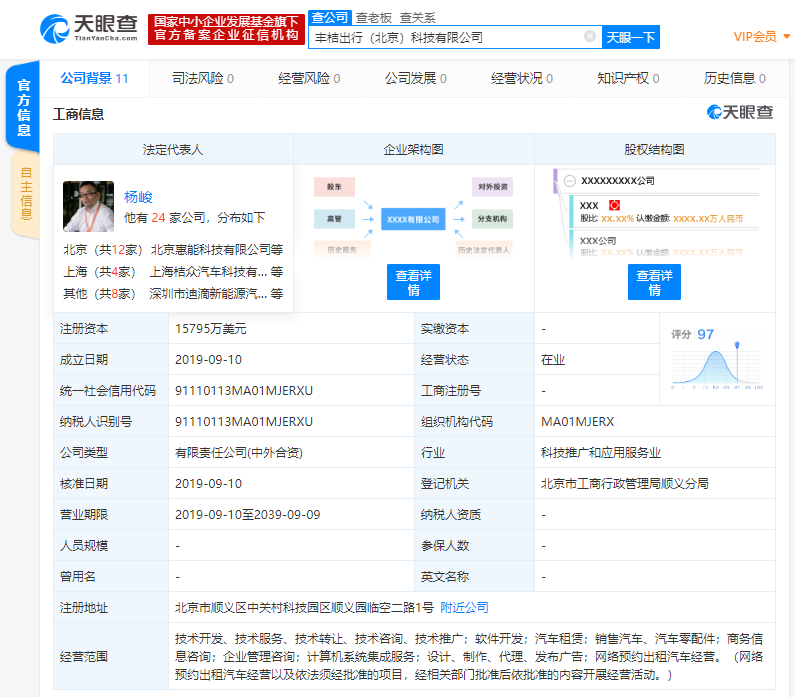Viewport: 795px width, 697px height.
Task: Click red 国家中小企业发展基金 banner
Action: pyautogui.click(x=226, y=29)
